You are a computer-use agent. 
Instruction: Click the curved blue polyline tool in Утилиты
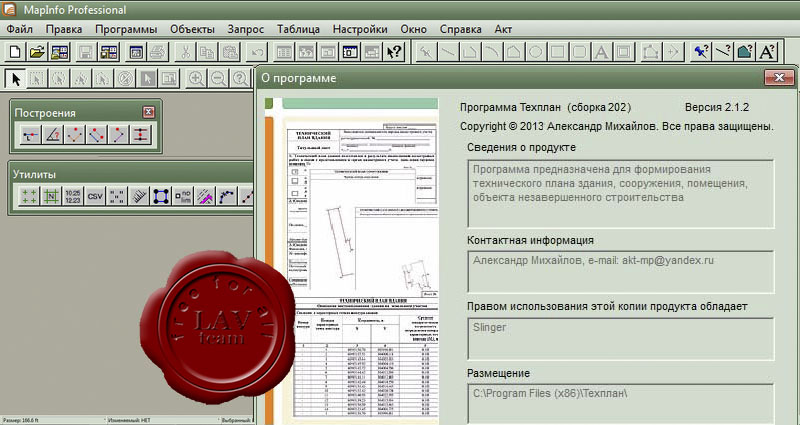[227, 196]
